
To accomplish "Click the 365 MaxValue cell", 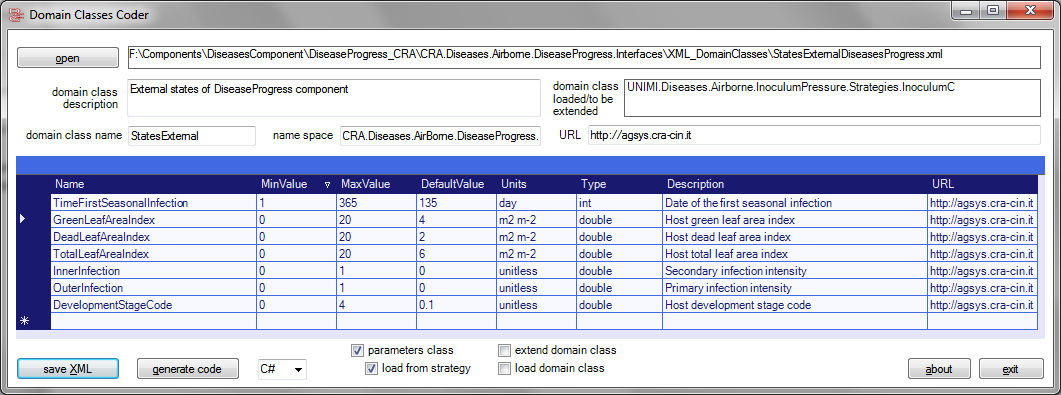I will [376, 203].
